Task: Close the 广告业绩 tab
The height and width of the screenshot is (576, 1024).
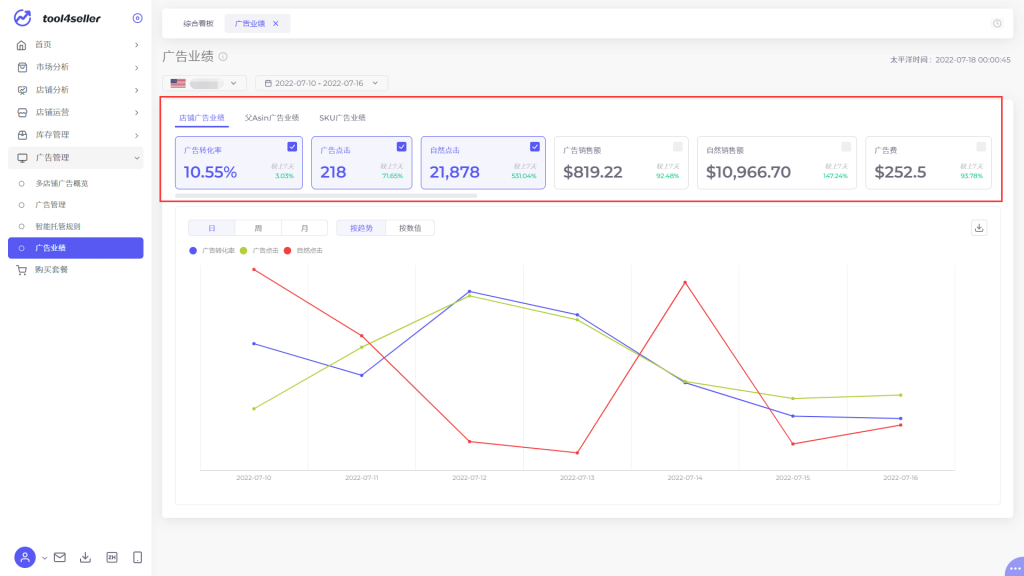Action: 276,23
